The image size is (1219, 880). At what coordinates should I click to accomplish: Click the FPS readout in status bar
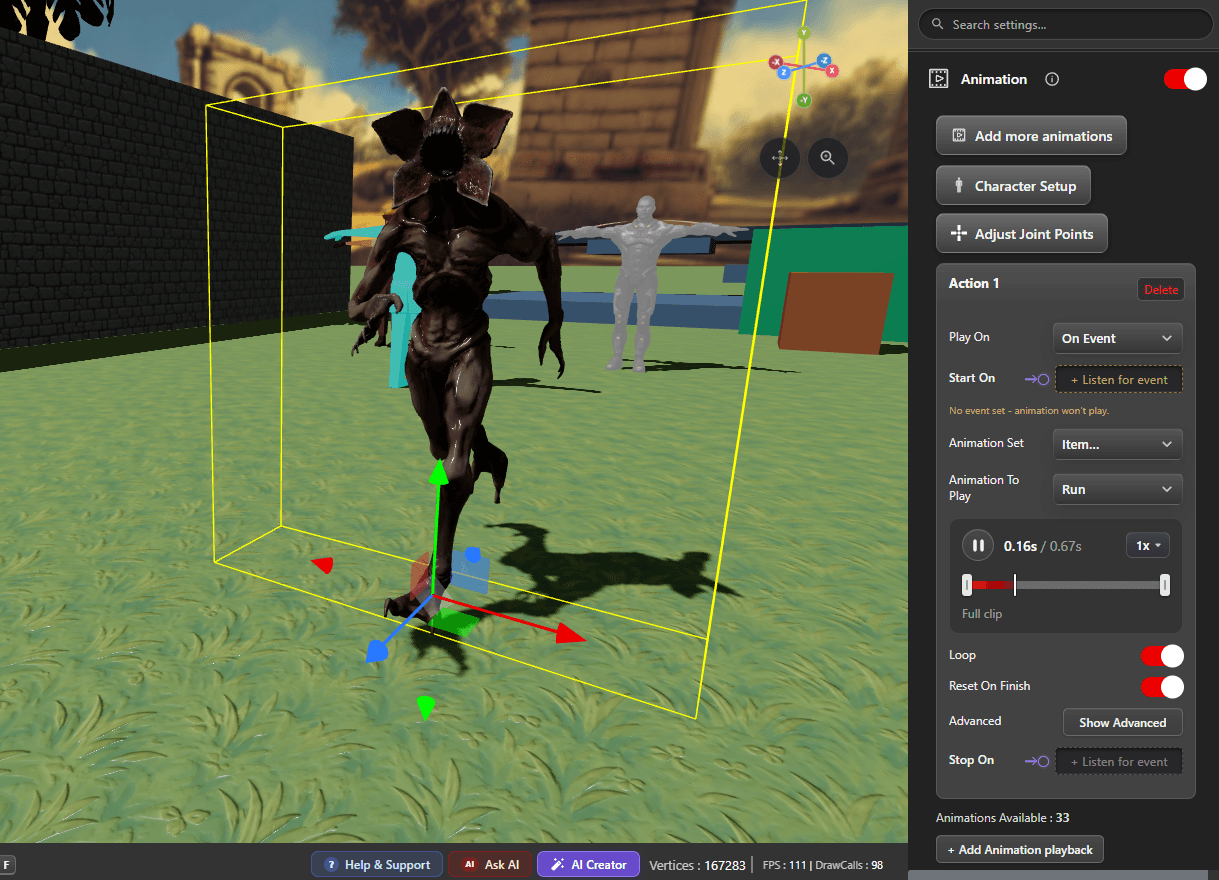(783, 865)
